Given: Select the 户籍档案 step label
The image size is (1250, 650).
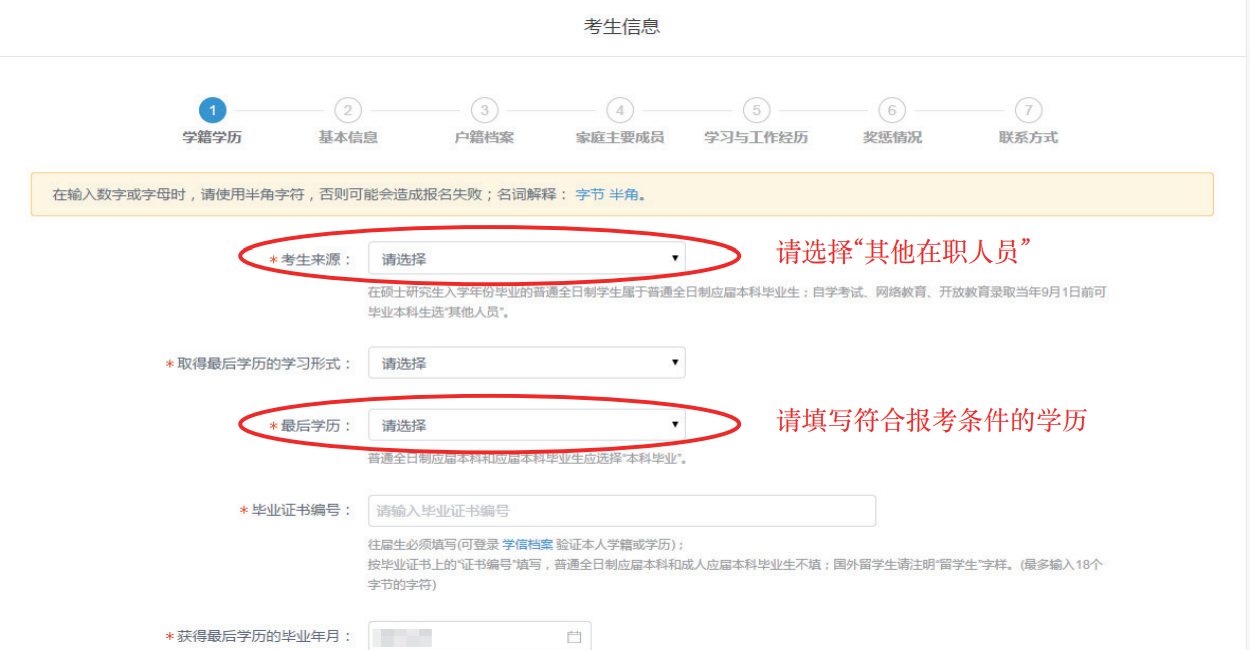Looking at the screenshot, I should point(483,134).
